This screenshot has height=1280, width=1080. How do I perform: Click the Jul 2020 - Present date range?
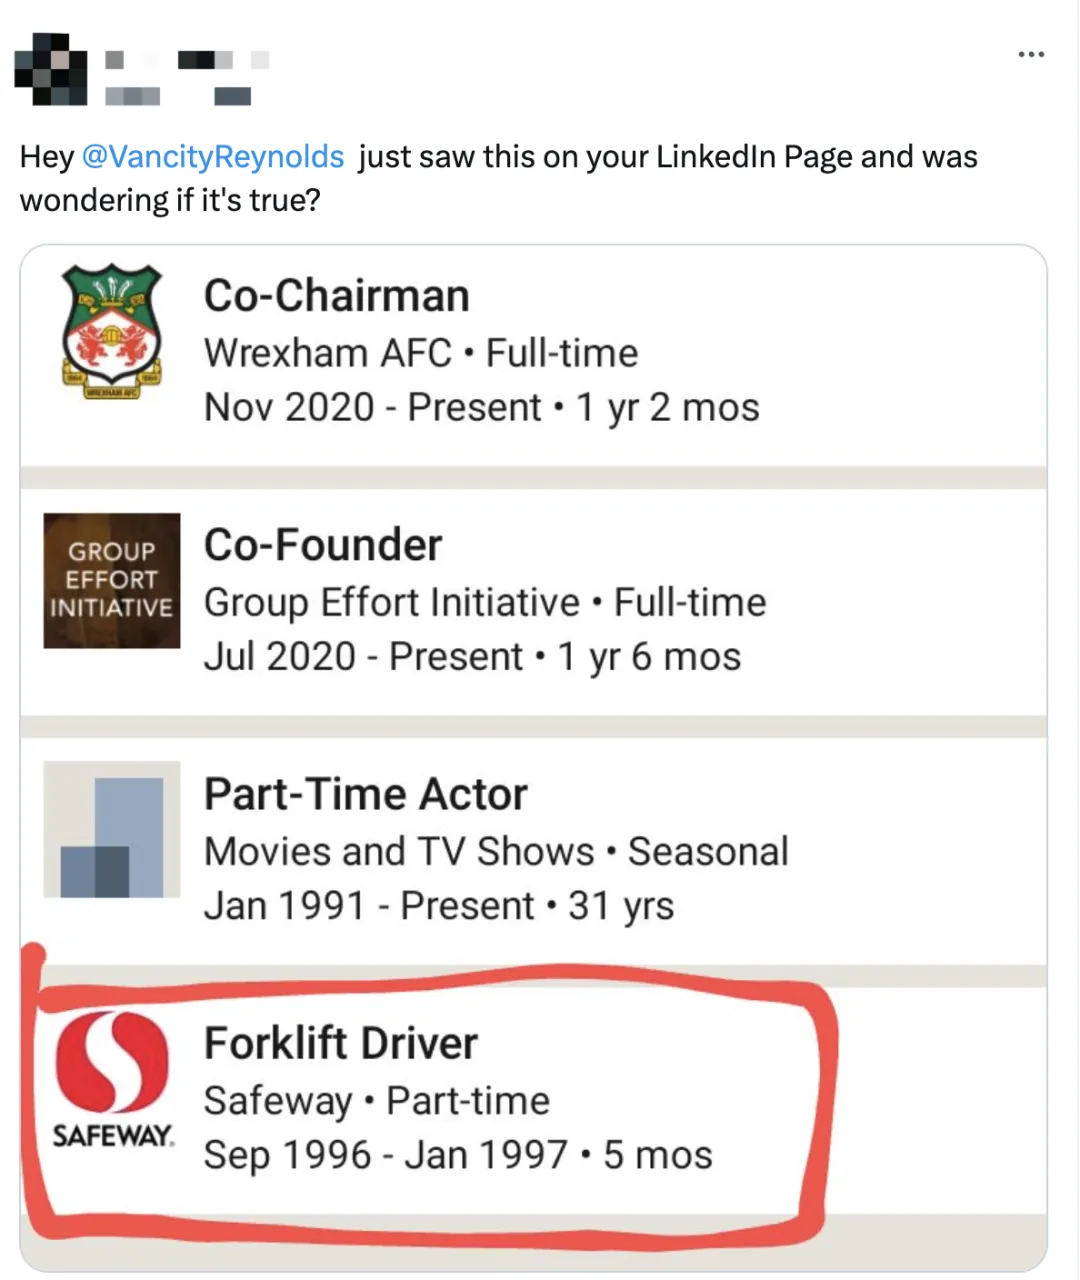pyautogui.click(x=363, y=657)
